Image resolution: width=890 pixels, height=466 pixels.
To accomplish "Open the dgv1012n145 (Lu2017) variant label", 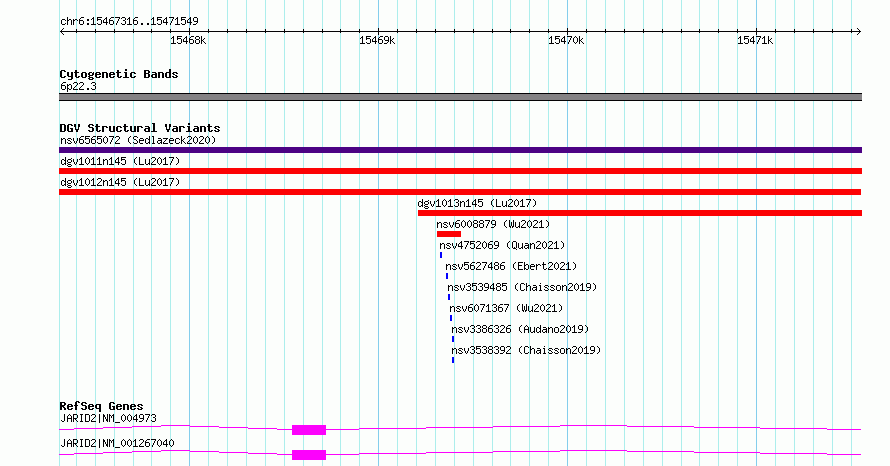I will point(120,182).
